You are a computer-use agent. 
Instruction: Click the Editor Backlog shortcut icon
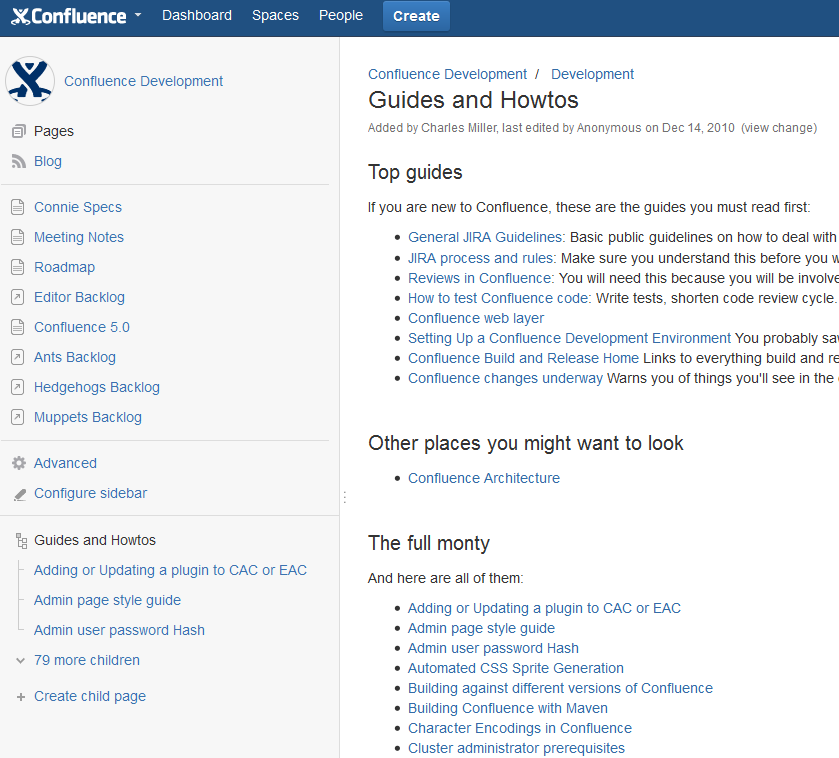tap(17, 297)
